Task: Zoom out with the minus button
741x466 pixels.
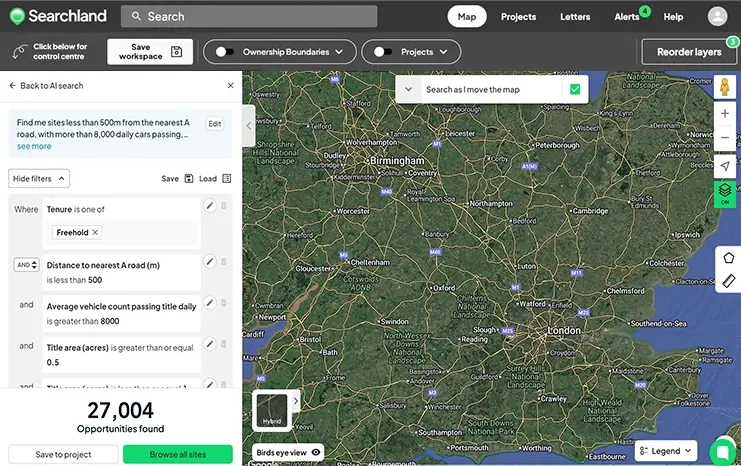Action: pos(724,138)
